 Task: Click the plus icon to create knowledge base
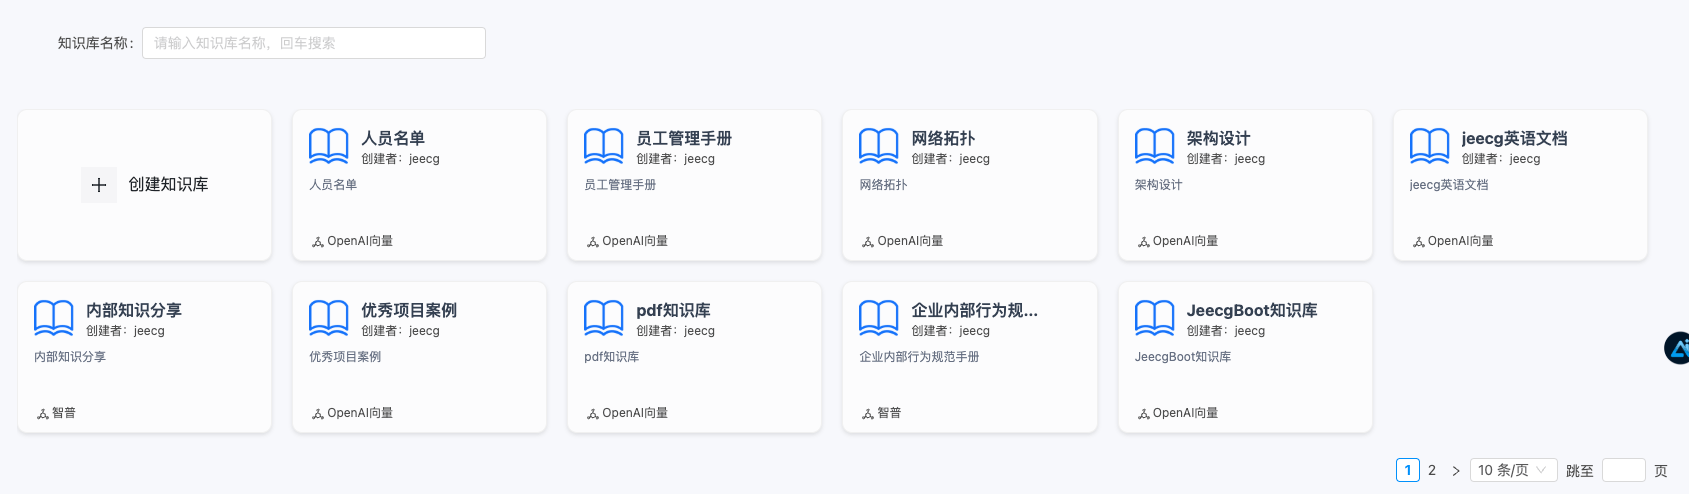(x=99, y=185)
